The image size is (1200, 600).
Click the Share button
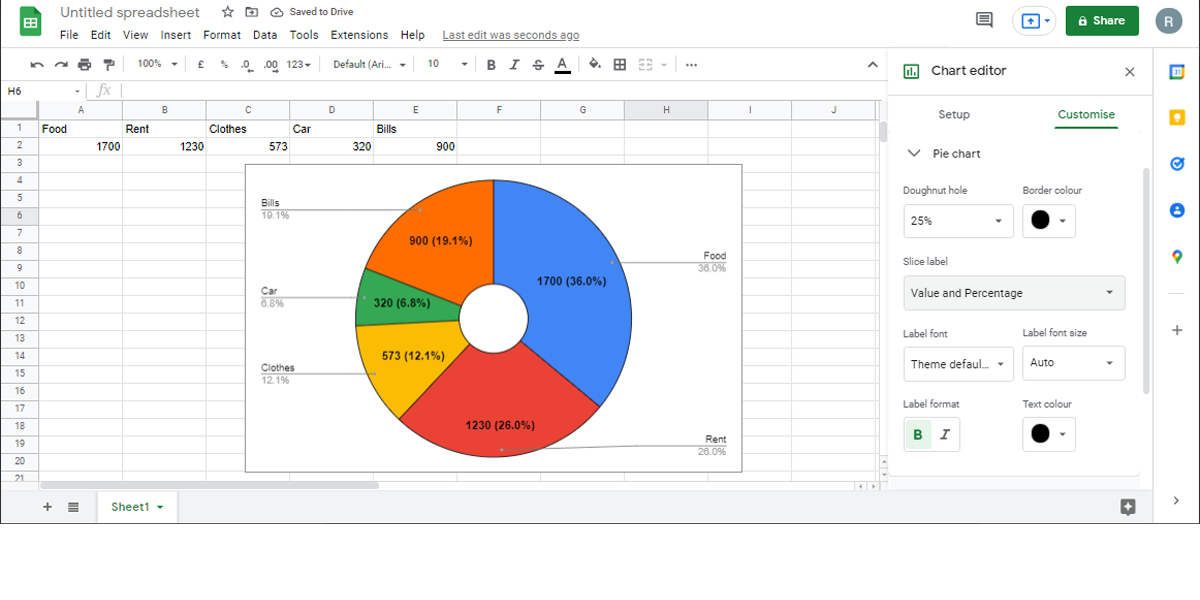tap(1102, 21)
